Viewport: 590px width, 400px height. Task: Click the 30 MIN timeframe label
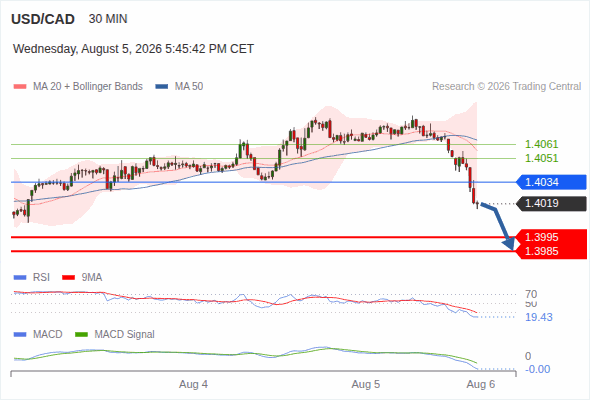[x=108, y=19]
